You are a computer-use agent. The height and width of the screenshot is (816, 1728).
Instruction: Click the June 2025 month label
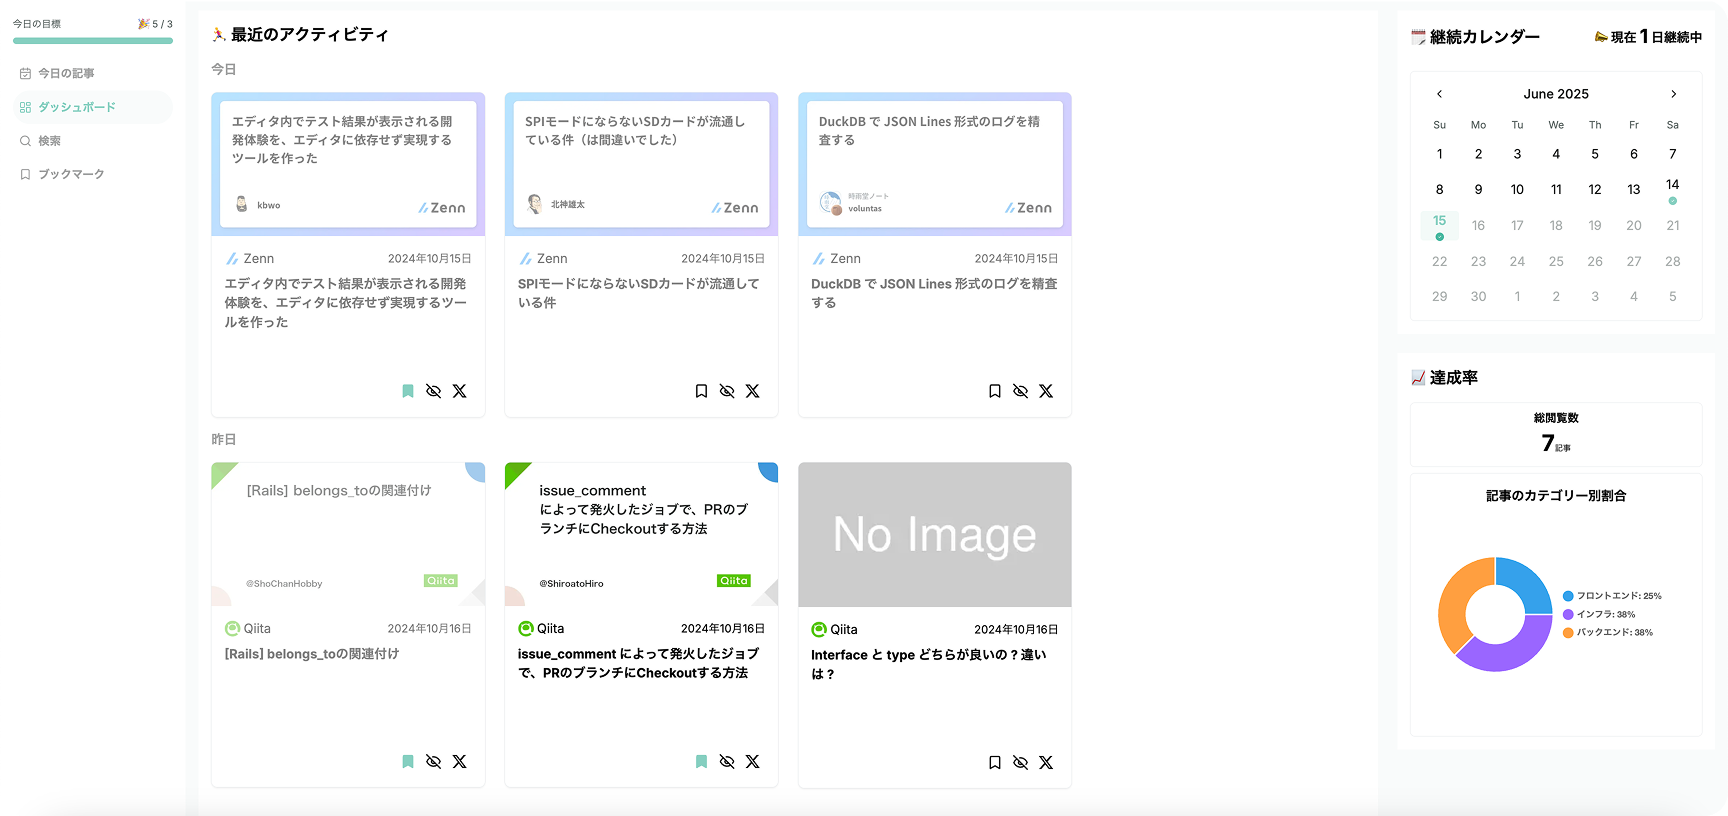(x=1556, y=94)
